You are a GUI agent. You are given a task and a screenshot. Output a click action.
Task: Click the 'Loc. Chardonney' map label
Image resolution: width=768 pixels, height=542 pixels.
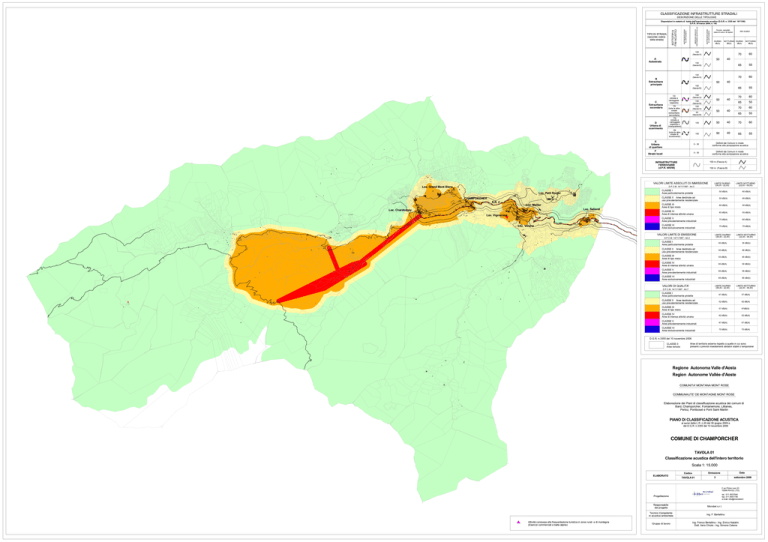pos(399,210)
